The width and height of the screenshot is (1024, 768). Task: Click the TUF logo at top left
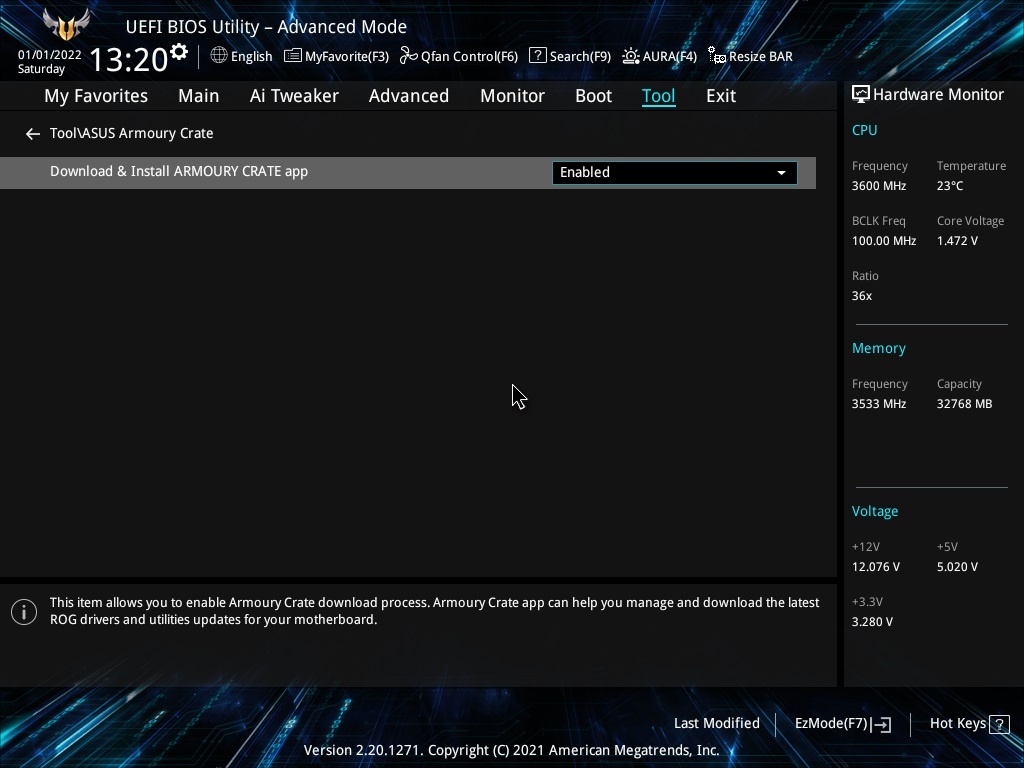tap(65, 24)
